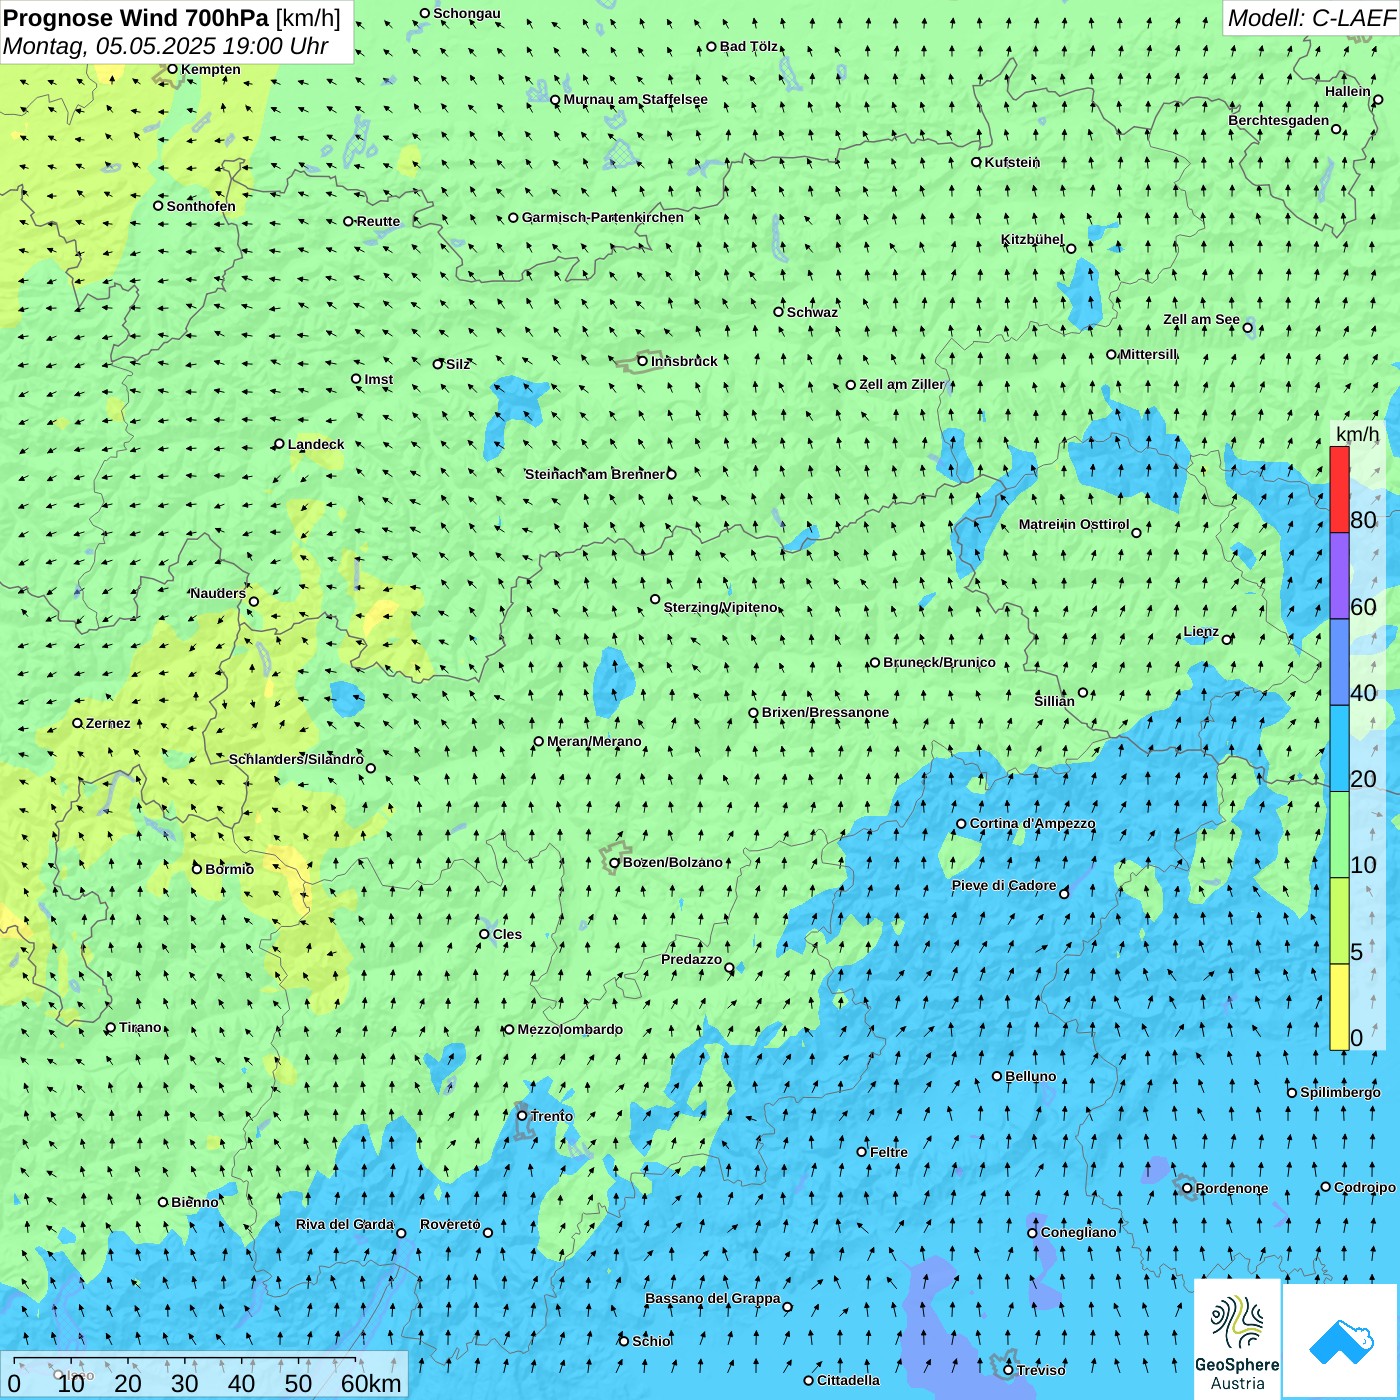This screenshot has height=1400, width=1400.
Task: Click the cyan 20 km/h legend color
Action: [x=1339, y=749]
